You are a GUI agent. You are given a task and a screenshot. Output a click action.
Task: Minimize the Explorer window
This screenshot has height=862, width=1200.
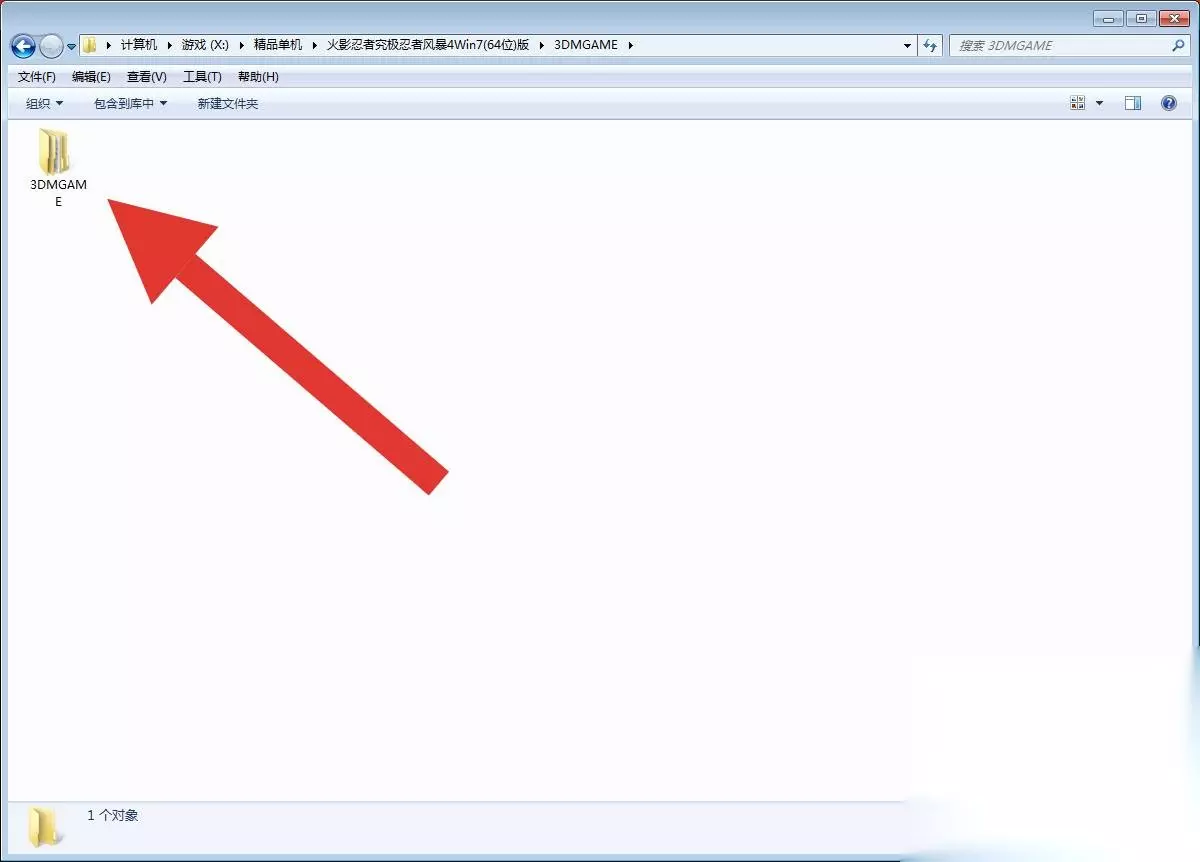1107,18
